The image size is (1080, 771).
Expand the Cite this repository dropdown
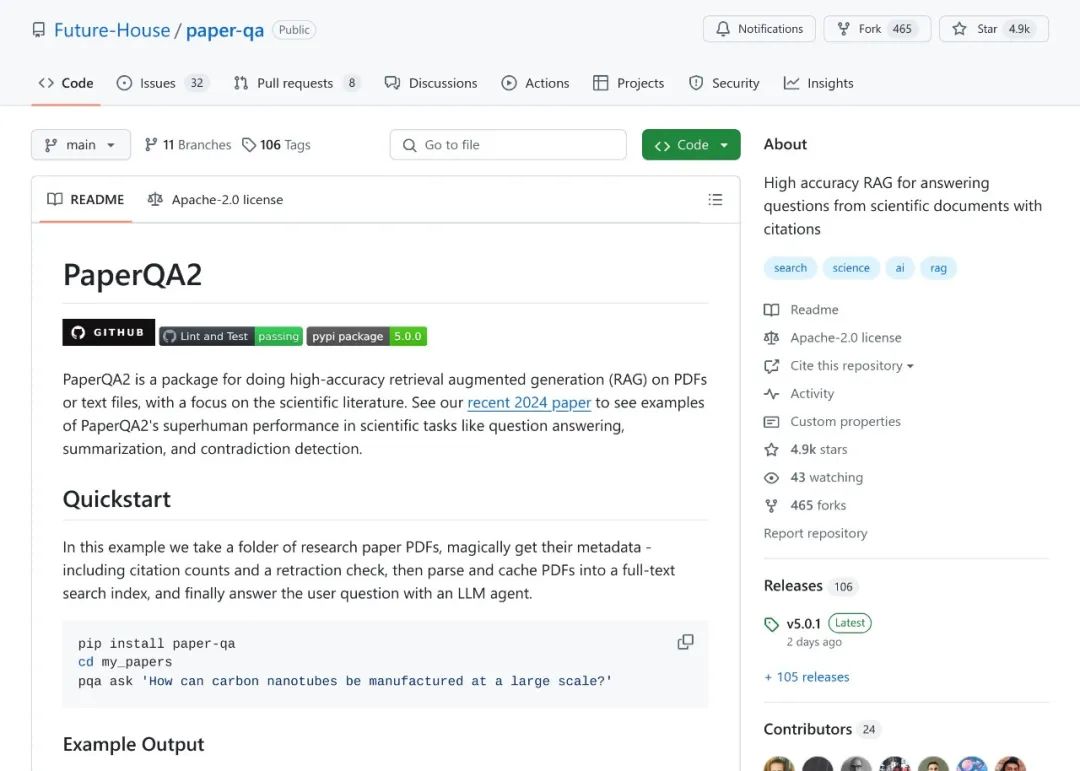[x=839, y=366]
